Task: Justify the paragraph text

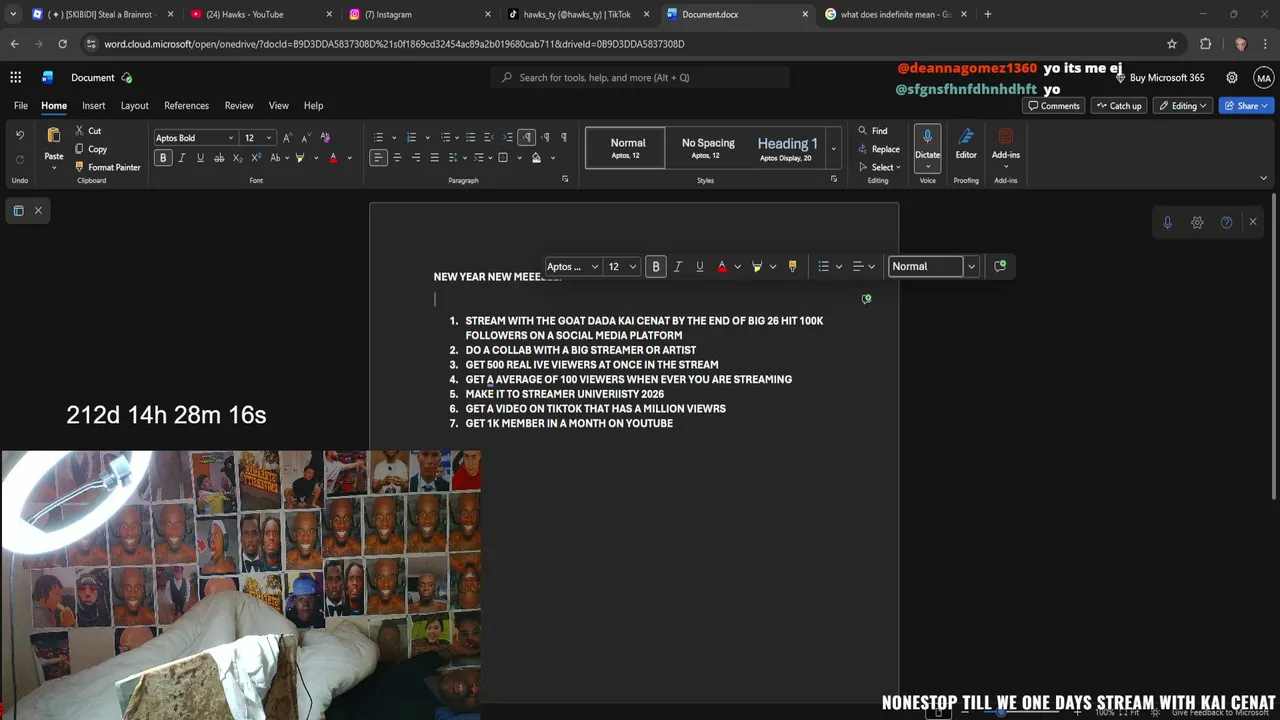Action: pos(435,158)
